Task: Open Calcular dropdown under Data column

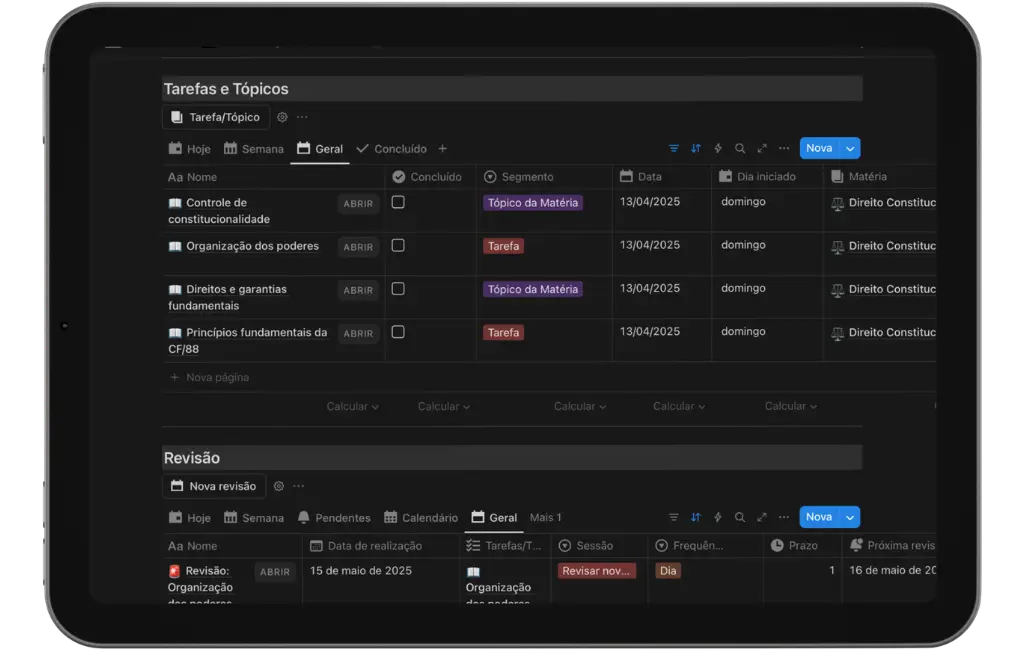Action: [x=679, y=406]
